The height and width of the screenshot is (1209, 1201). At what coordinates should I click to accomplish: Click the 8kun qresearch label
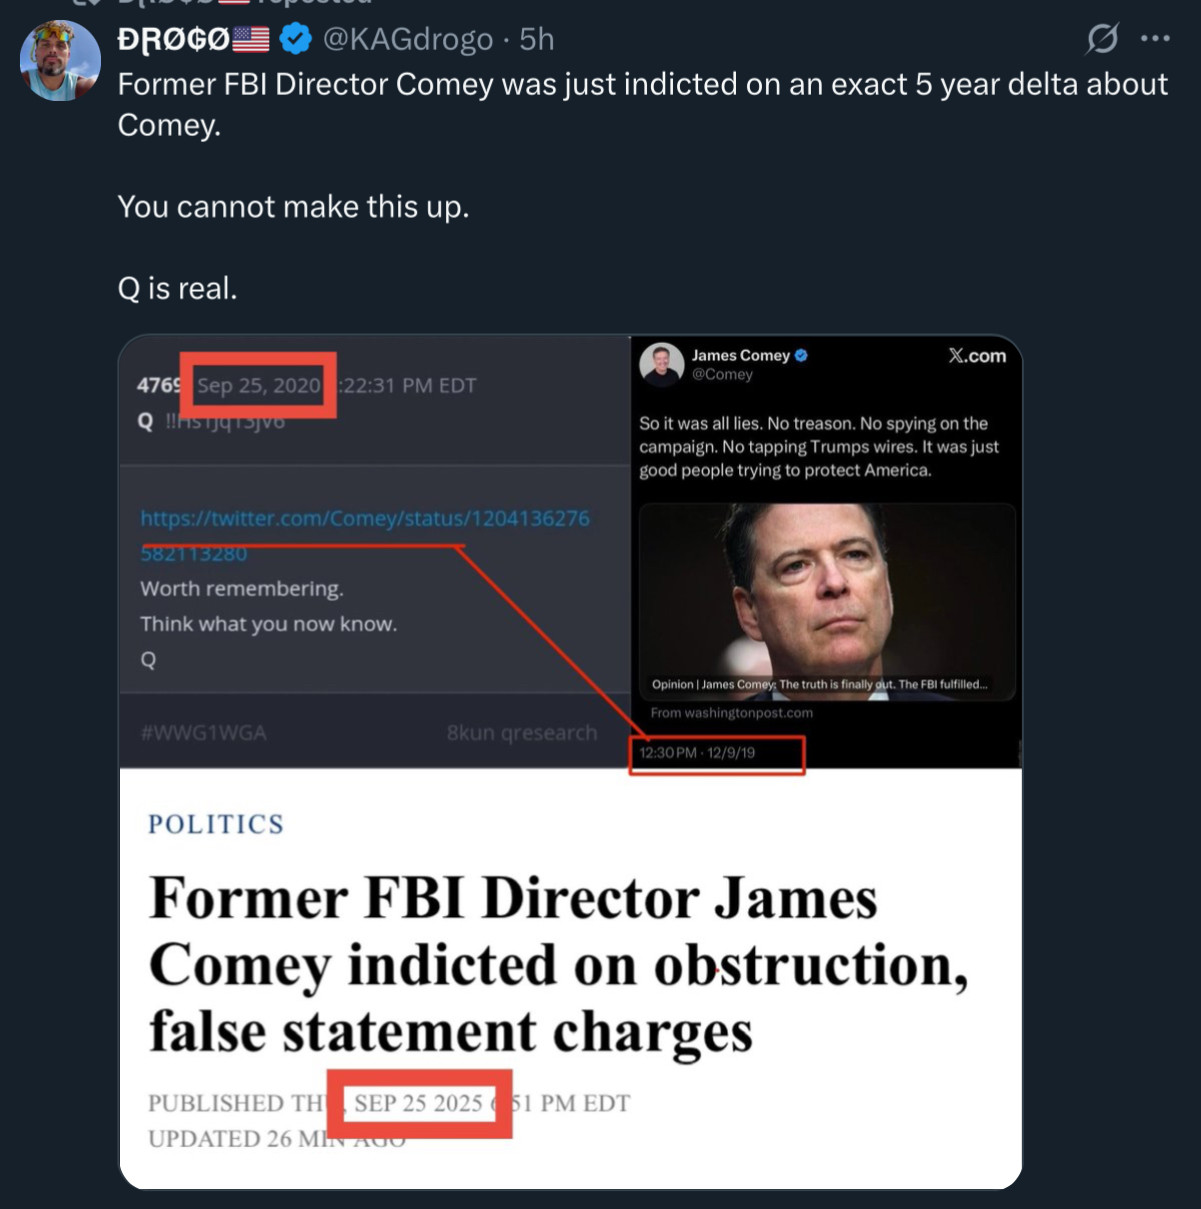pyautogui.click(x=521, y=733)
